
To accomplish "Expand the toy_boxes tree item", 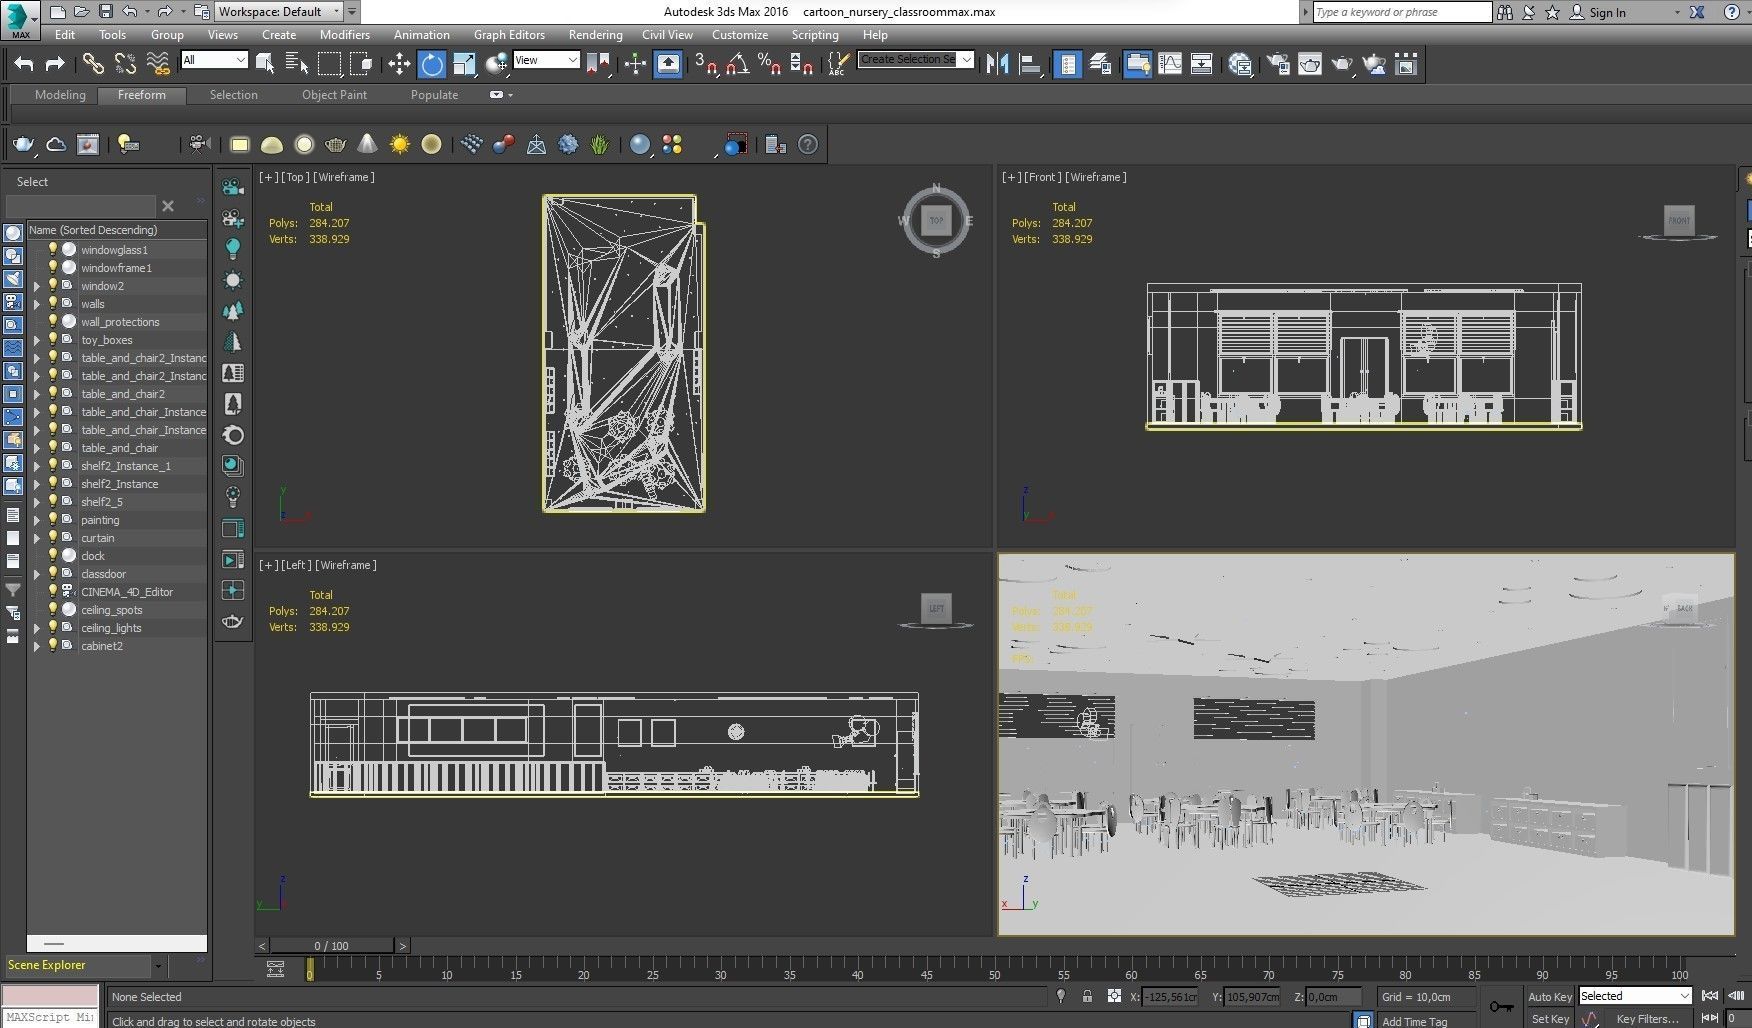I will pyautogui.click(x=38, y=340).
